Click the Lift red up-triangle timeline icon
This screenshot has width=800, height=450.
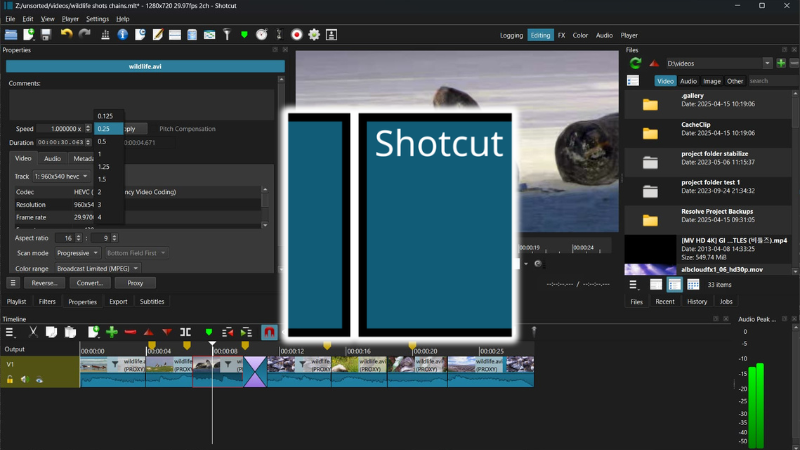tap(148, 332)
